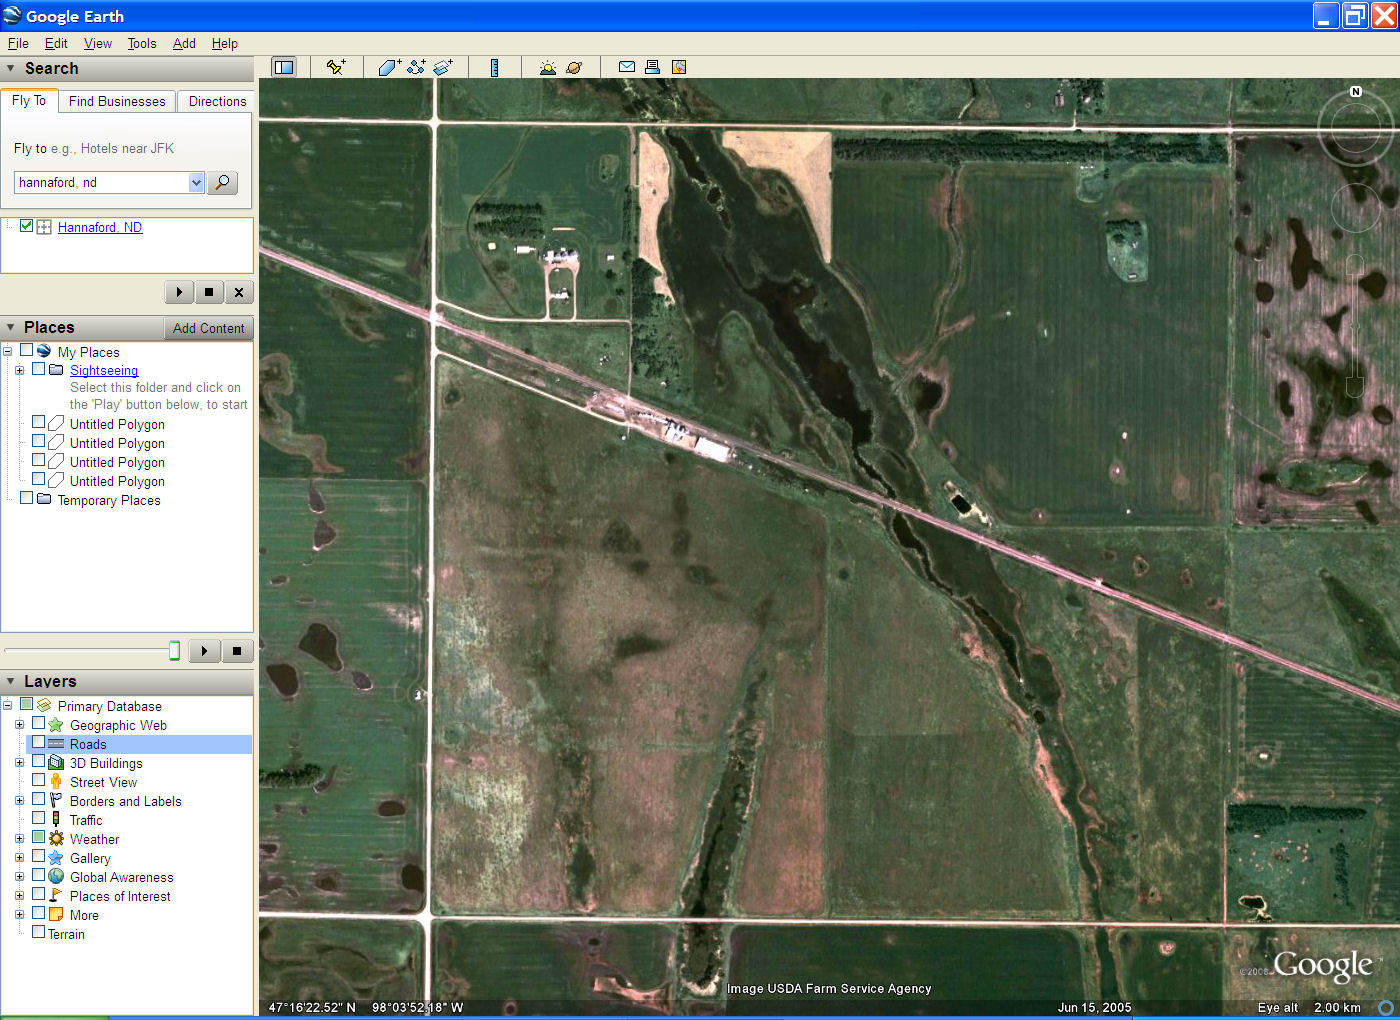Toggle the sunlight toolbar icon
This screenshot has width=1400, height=1020.
point(547,67)
